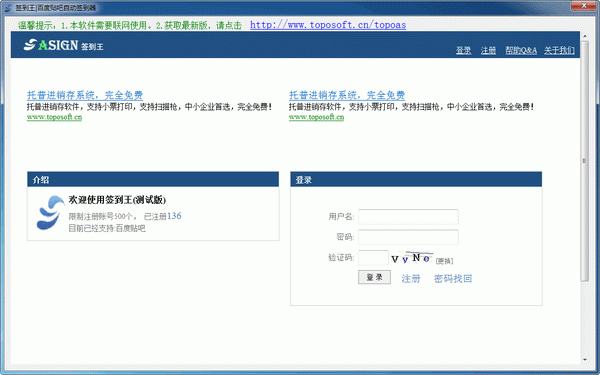Focus the 验证码 input field
The image size is (600, 375).
click(x=373, y=258)
